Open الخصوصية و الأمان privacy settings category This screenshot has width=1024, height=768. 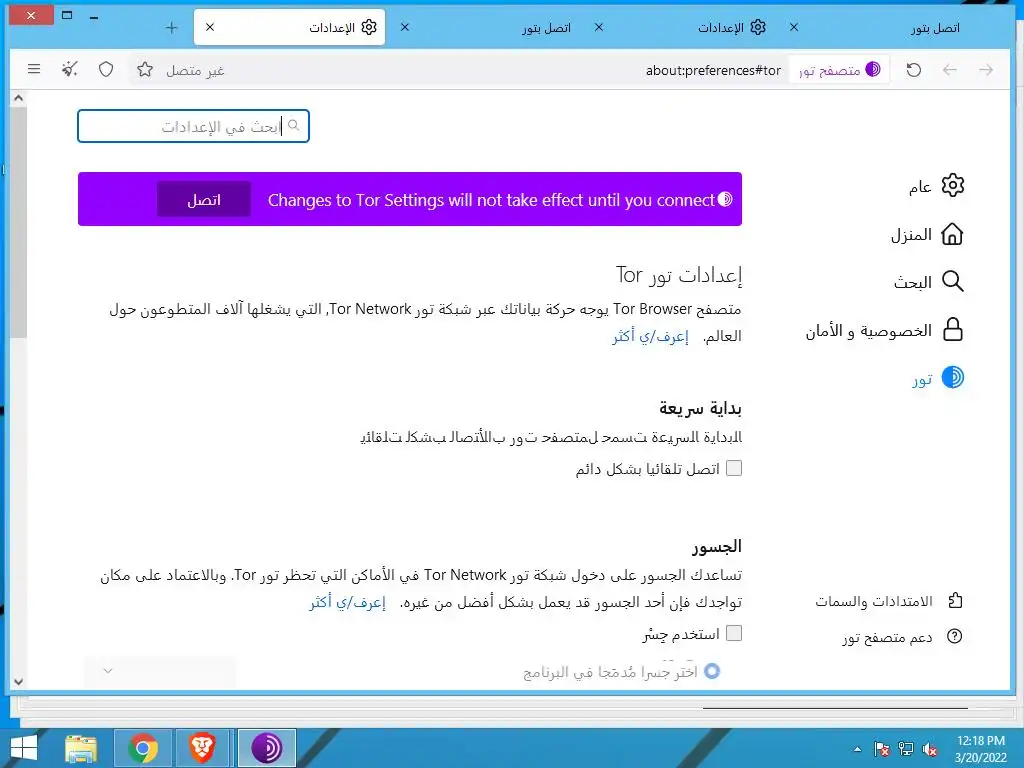[x=885, y=330]
